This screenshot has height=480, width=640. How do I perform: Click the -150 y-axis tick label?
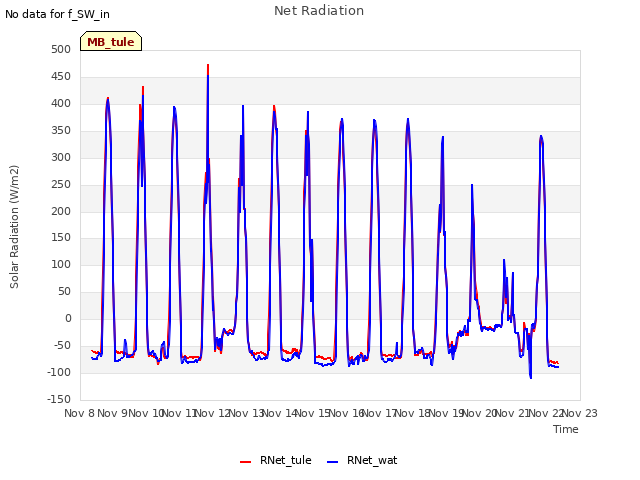pyautogui.click(x=59, y=399)
